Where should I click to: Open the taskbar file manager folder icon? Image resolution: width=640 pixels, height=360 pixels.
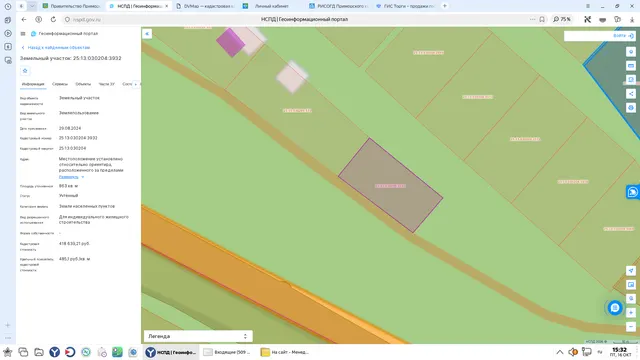point(39,352)
